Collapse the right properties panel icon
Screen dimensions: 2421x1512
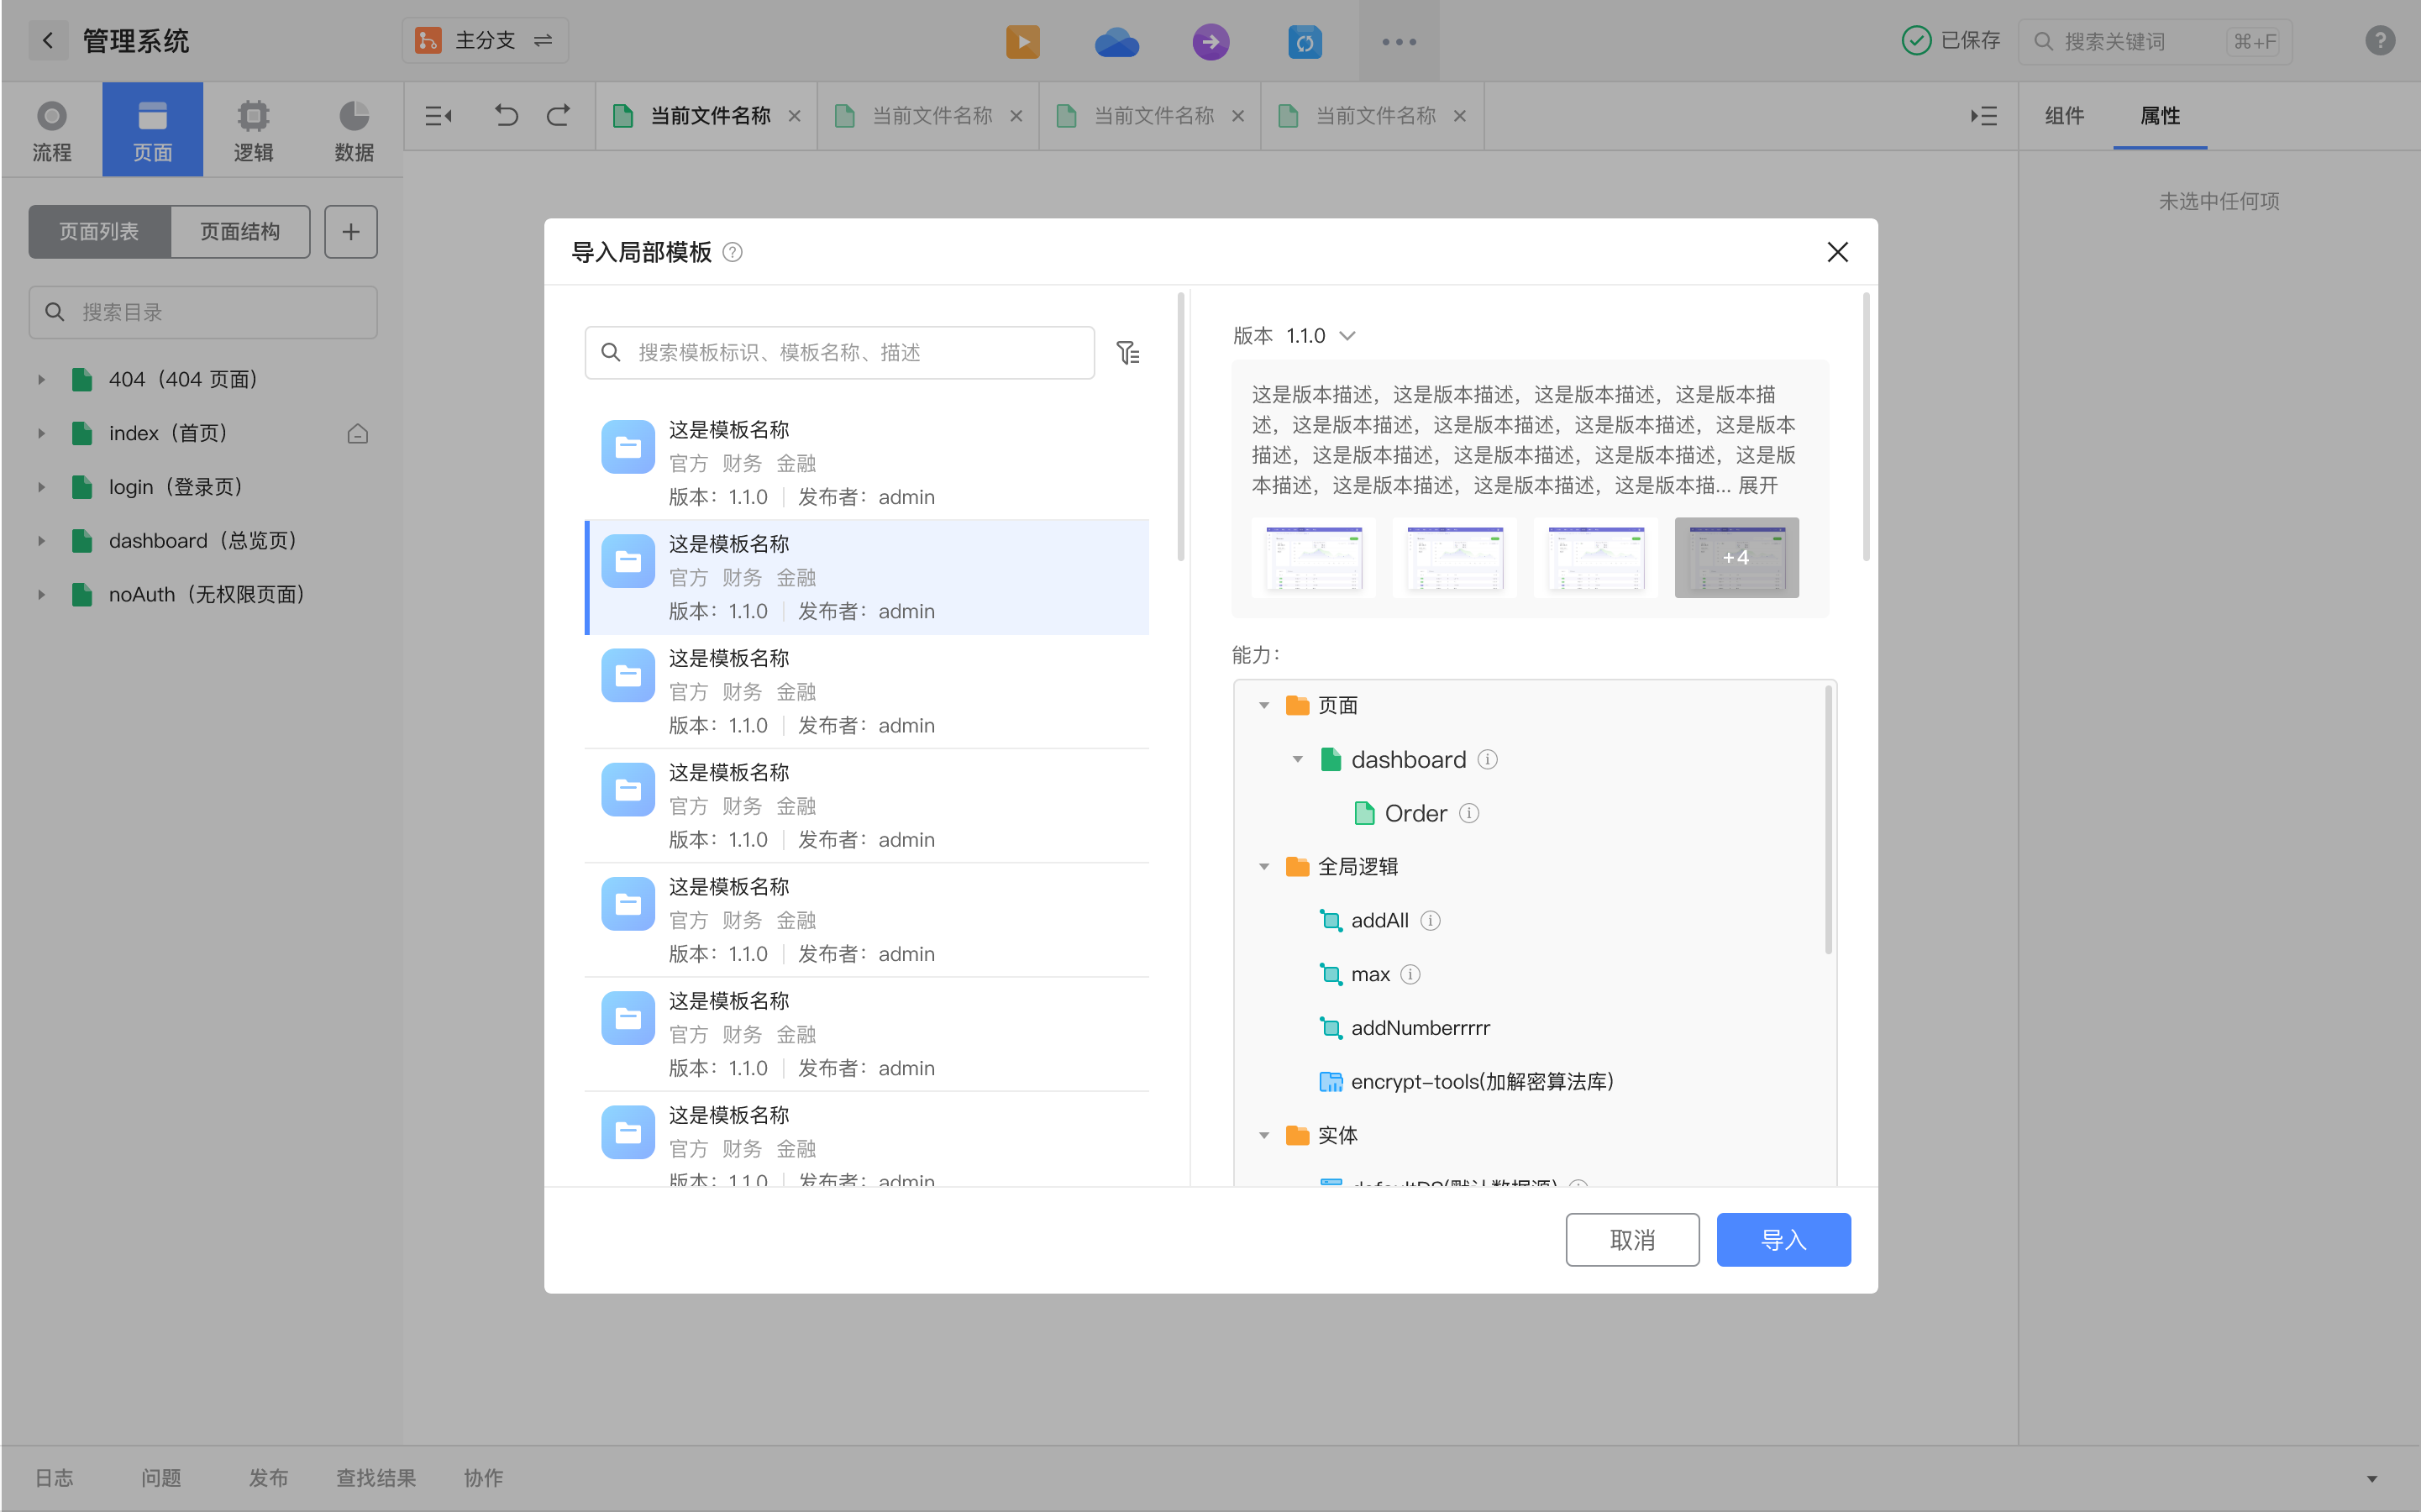[x=1983, y=116]
